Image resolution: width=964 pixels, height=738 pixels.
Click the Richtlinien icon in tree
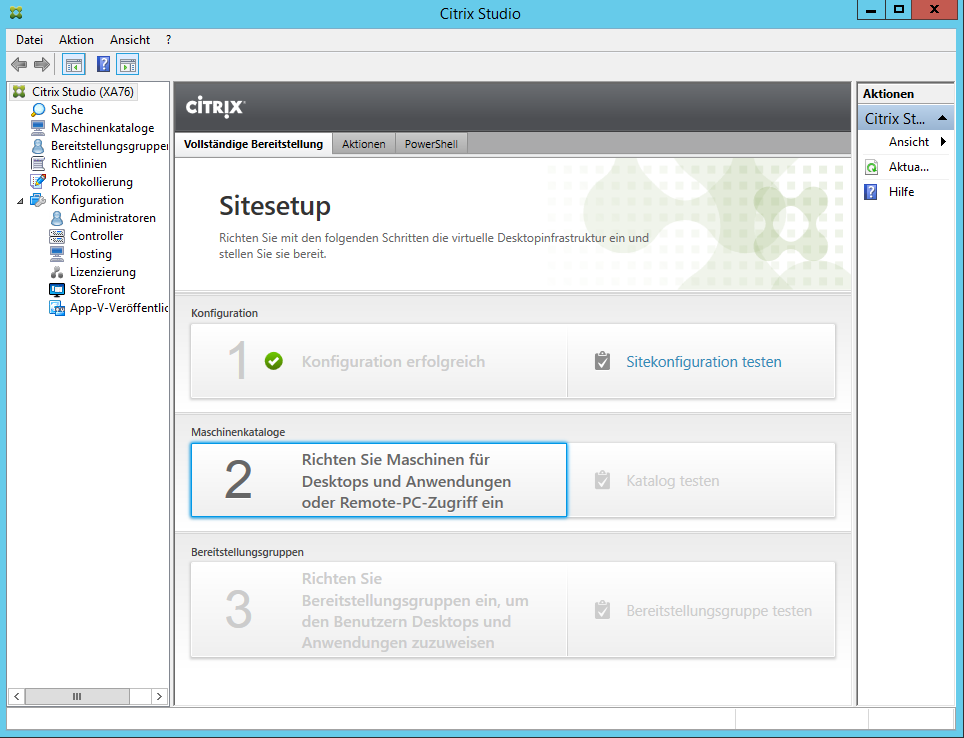click(x=38, y=164)
